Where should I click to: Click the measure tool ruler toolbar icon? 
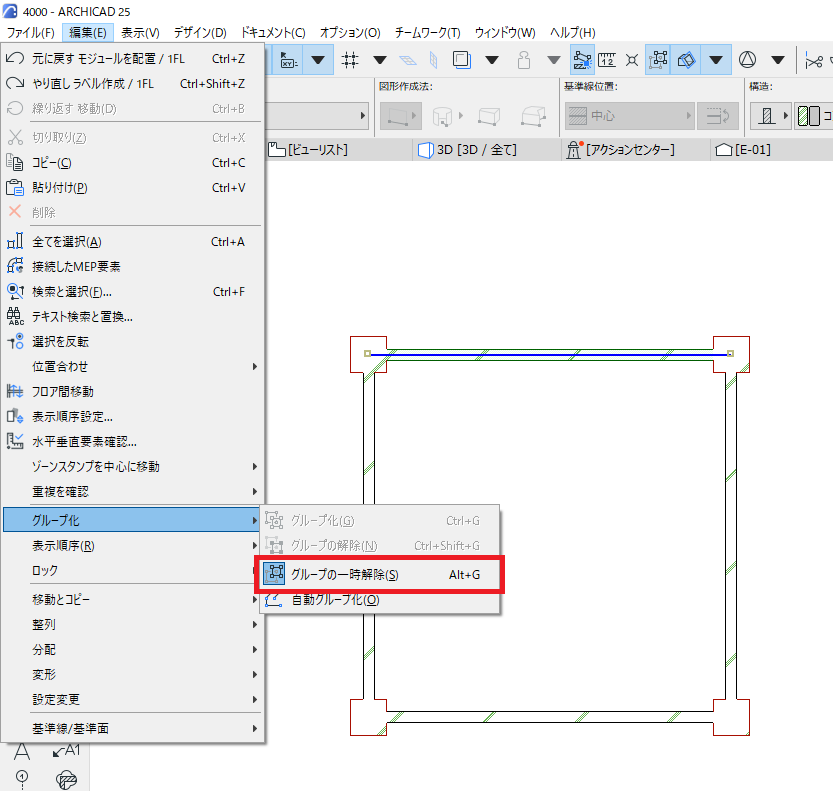(607, 59)
